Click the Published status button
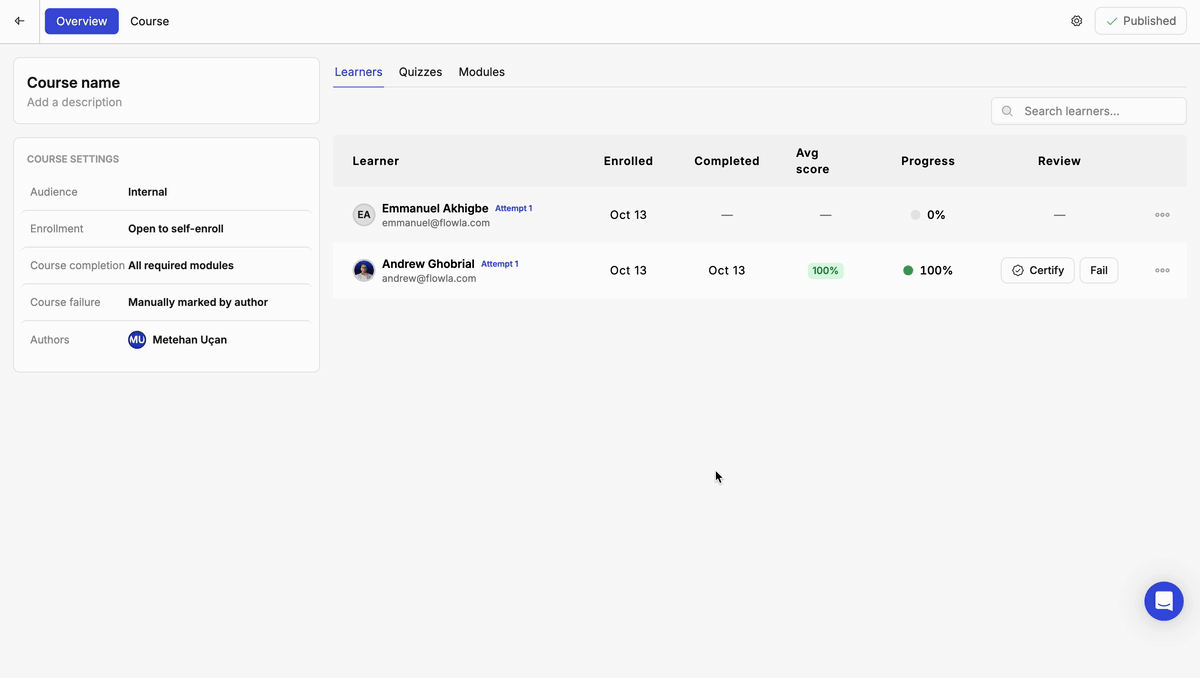Screen dimensions: 1200x678 coord(1141,21)
